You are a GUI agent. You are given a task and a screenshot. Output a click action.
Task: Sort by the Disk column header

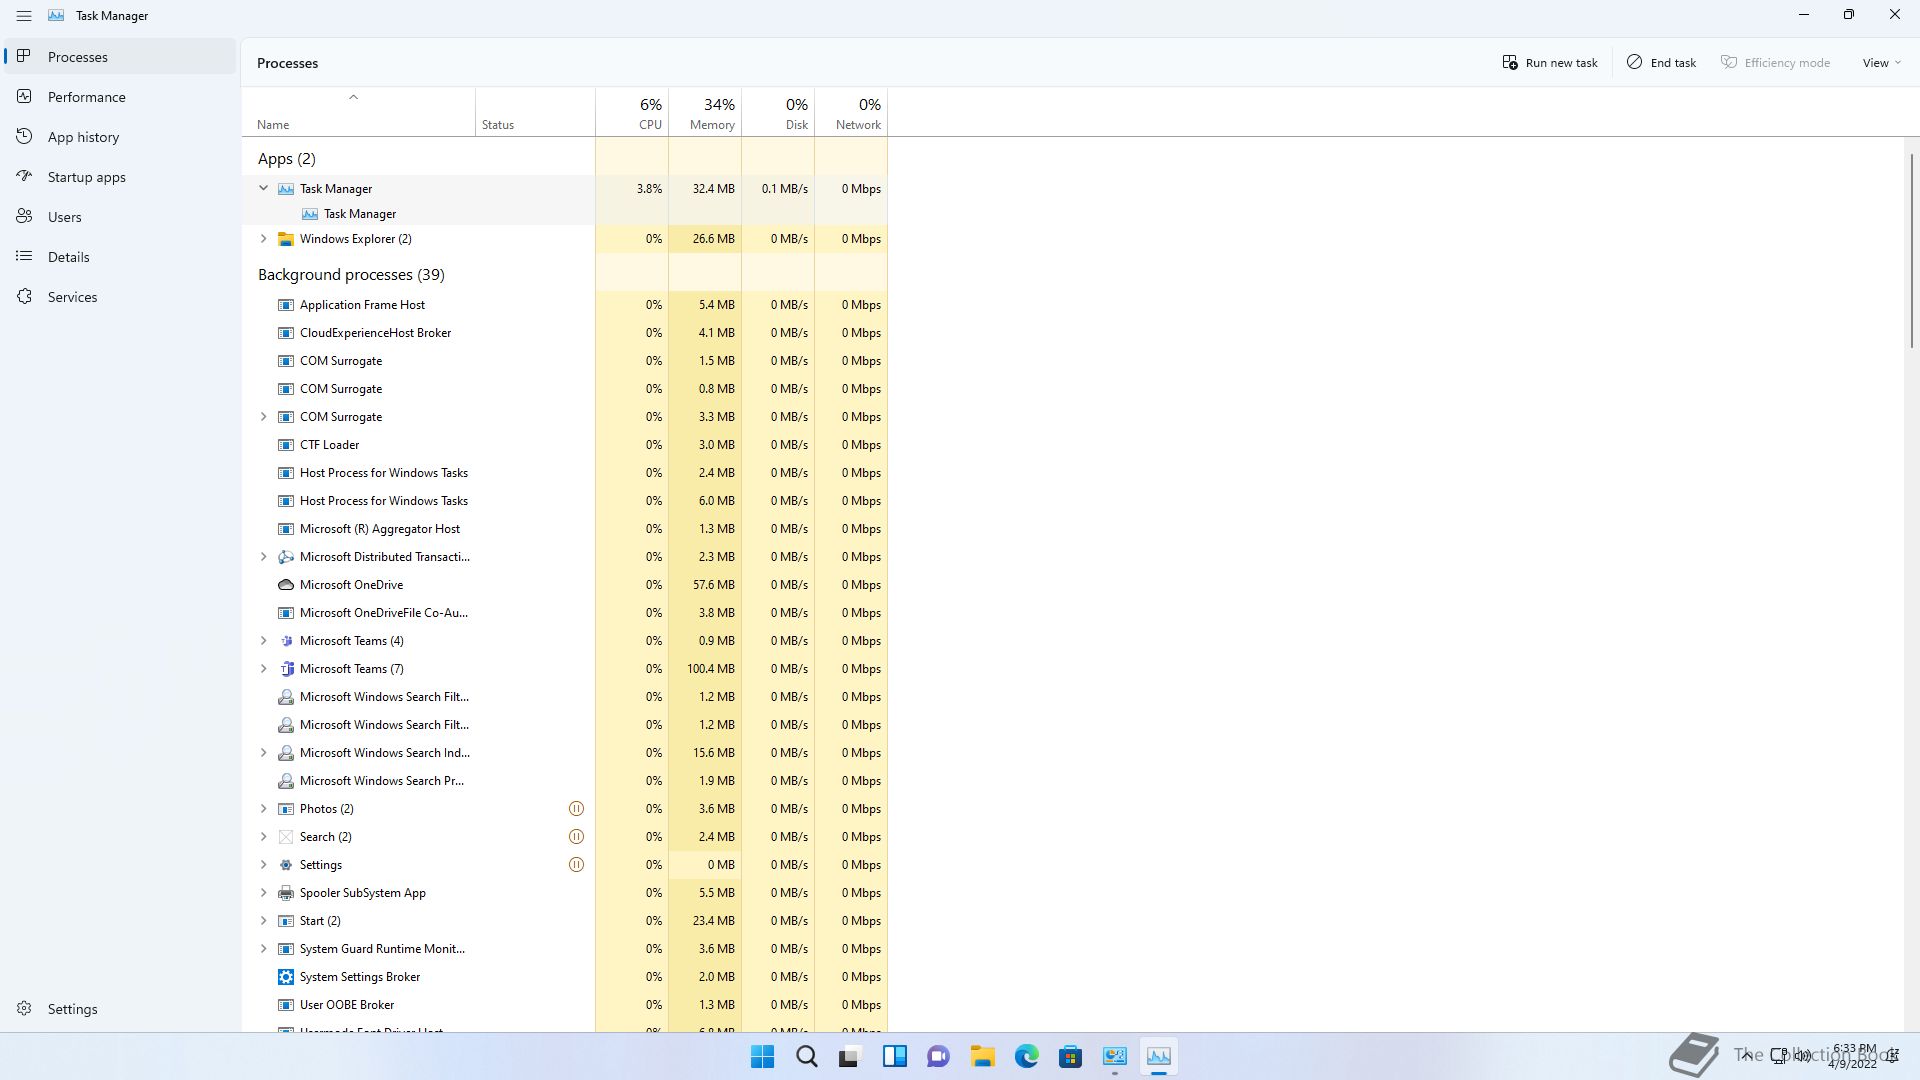point(778,112)
